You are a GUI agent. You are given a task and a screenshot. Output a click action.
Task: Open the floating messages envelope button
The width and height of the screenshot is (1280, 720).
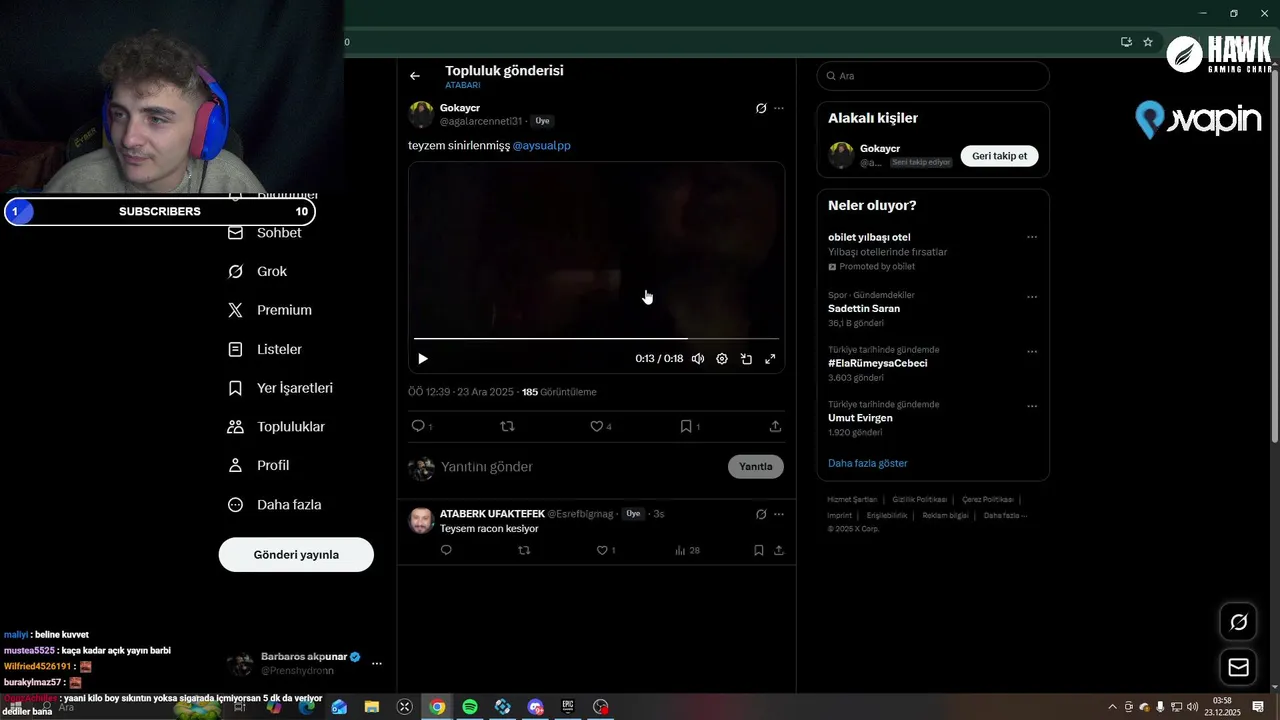pos(1239,667)
